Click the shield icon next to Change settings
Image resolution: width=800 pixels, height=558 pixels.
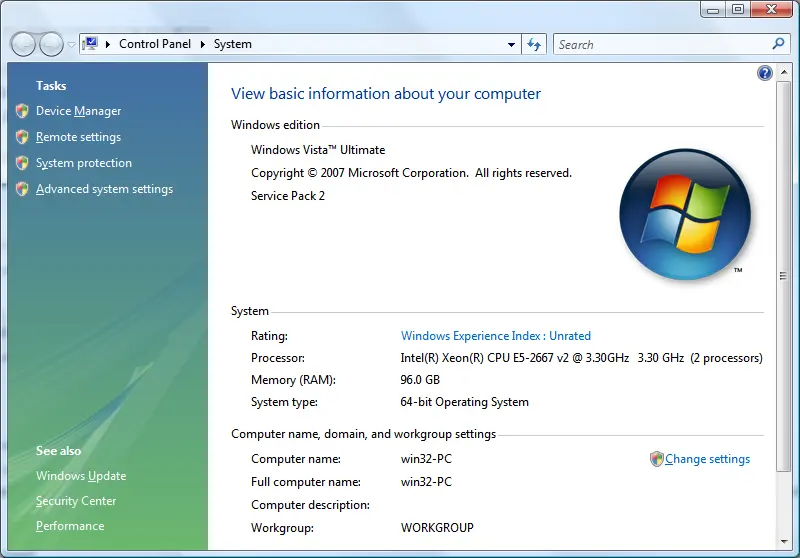[x=656, y=459]
